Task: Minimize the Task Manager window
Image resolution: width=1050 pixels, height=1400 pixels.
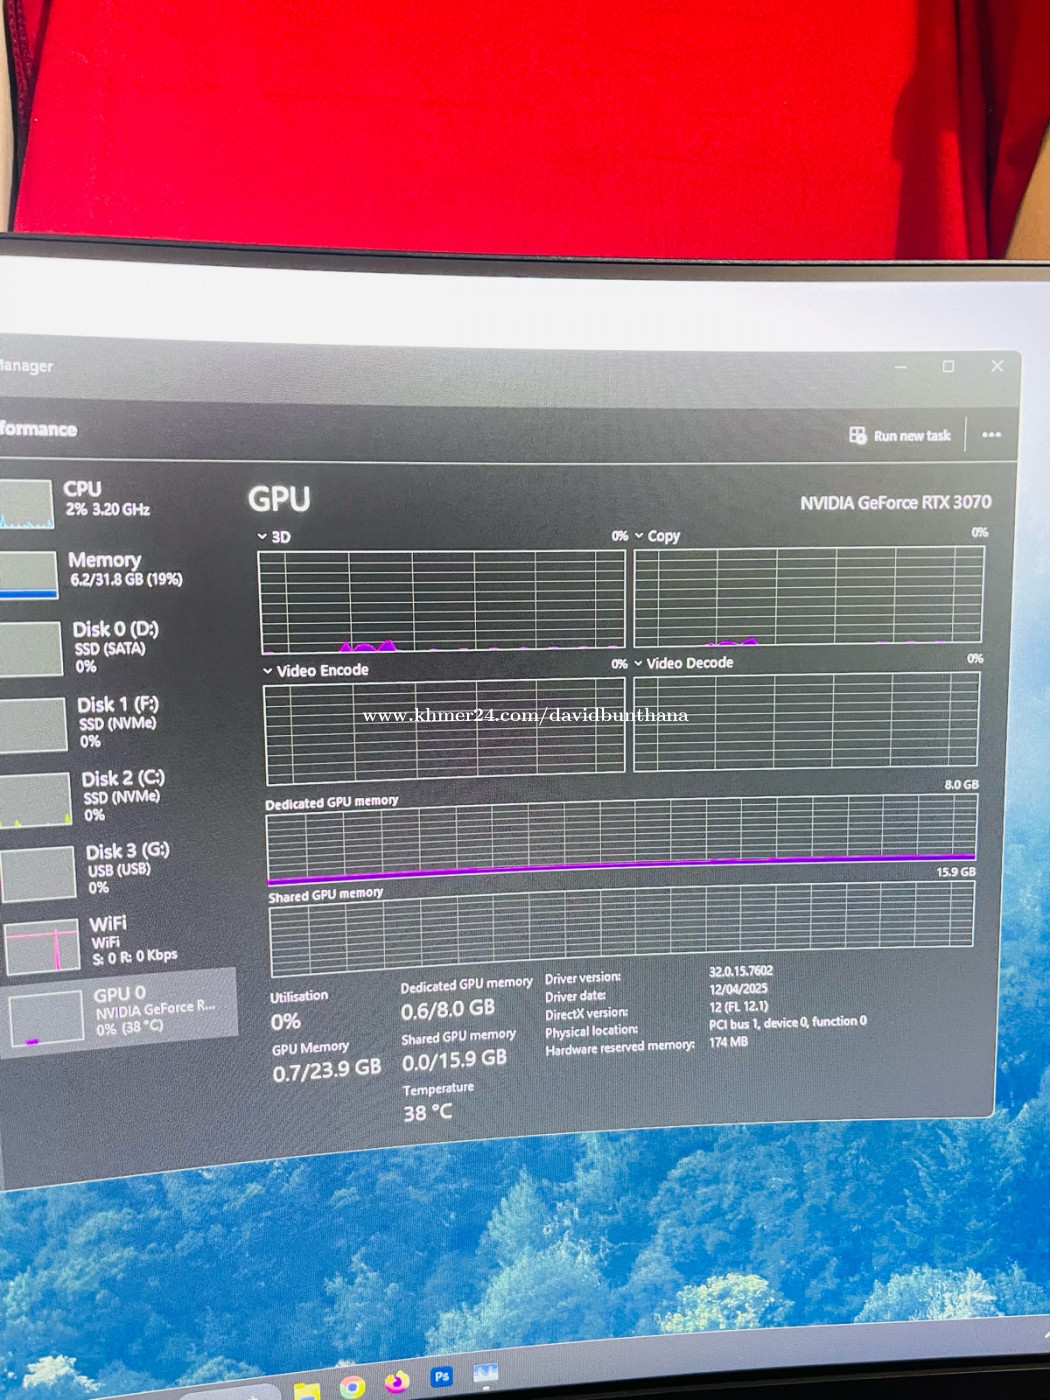Action: (x=900, y=366)
